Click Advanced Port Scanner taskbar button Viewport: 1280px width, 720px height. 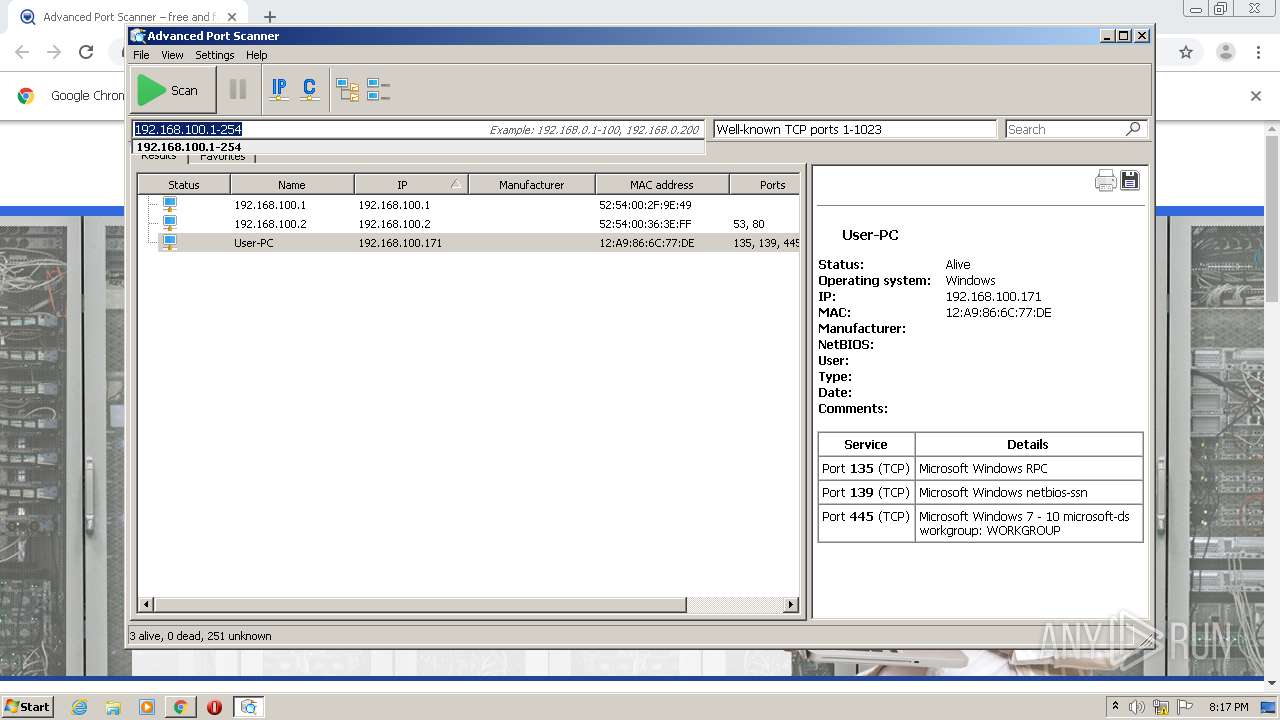(x=249, y=707)
